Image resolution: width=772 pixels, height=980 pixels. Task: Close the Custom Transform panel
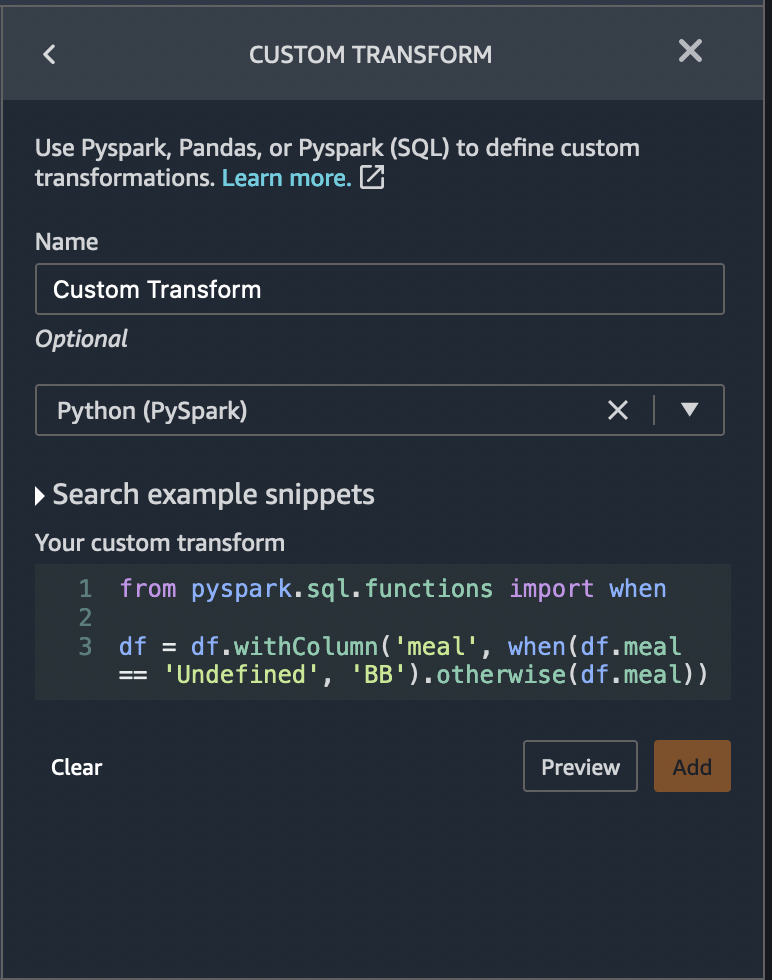point(690,52)
